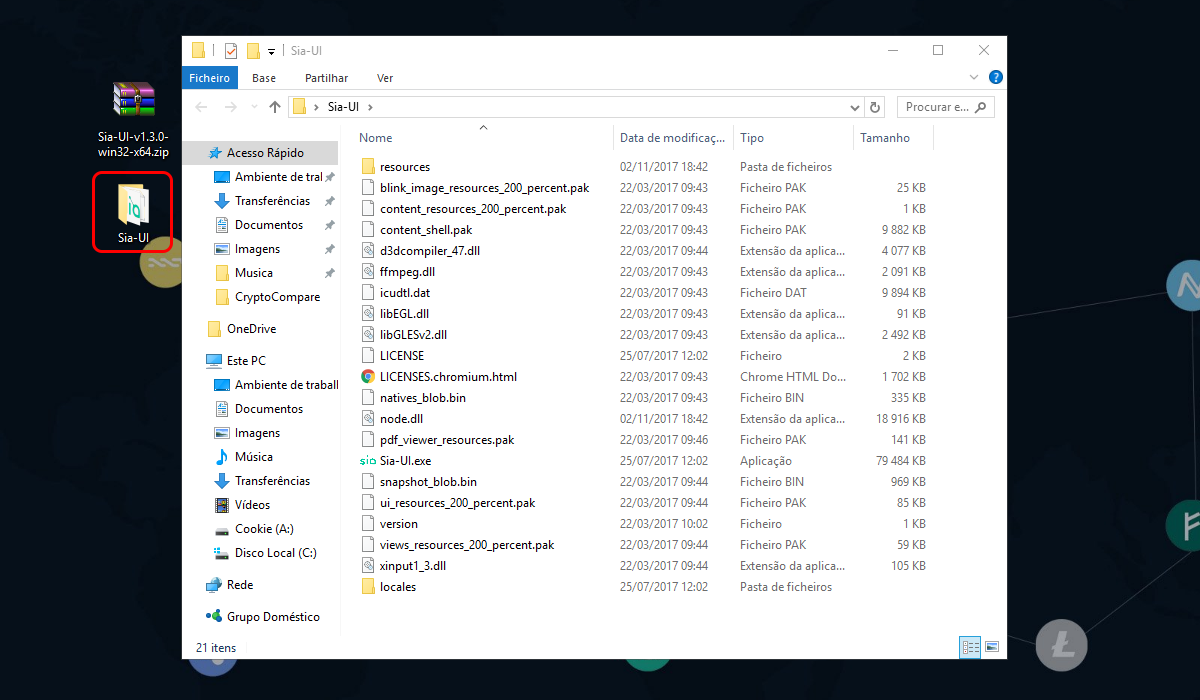Click the New folder icon in title bar
This screenshot has width=1200, height=700.
(253, 50)
